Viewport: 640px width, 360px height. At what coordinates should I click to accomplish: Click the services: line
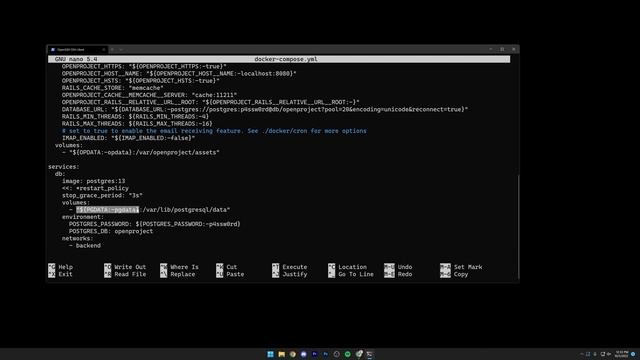click(x=64, y=167)
